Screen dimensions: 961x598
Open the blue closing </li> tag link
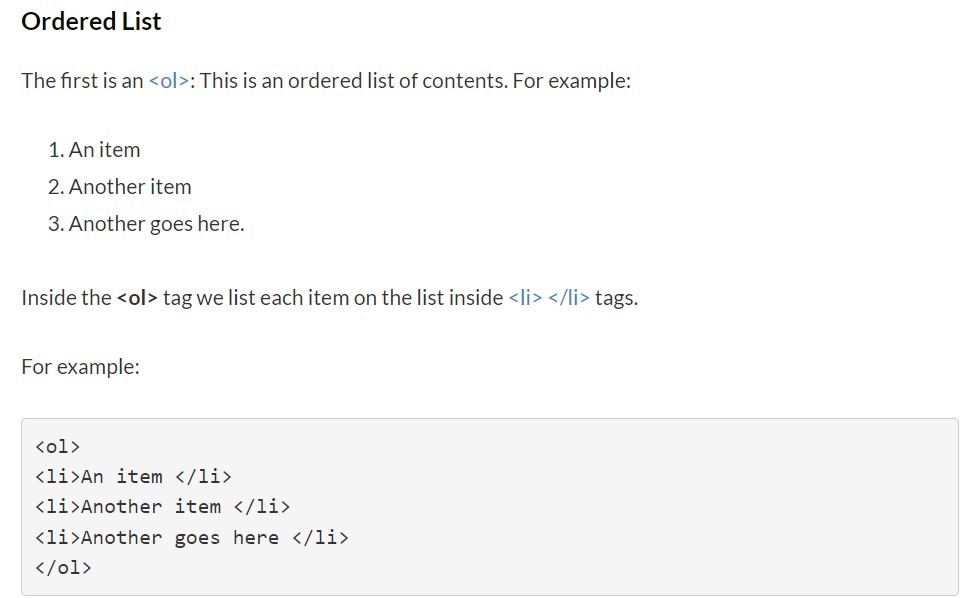(569, 297)
